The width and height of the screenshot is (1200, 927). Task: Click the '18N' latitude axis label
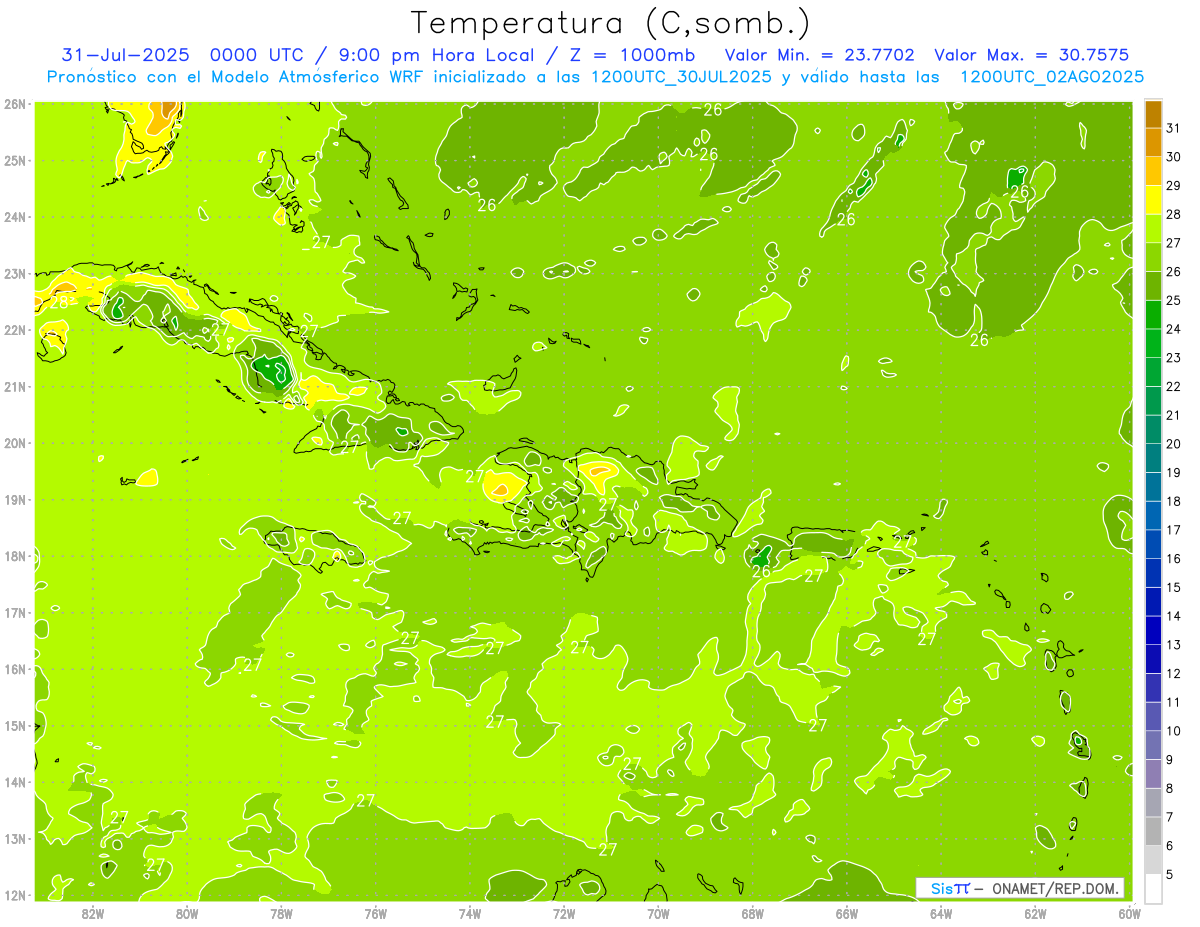point(14,556)
